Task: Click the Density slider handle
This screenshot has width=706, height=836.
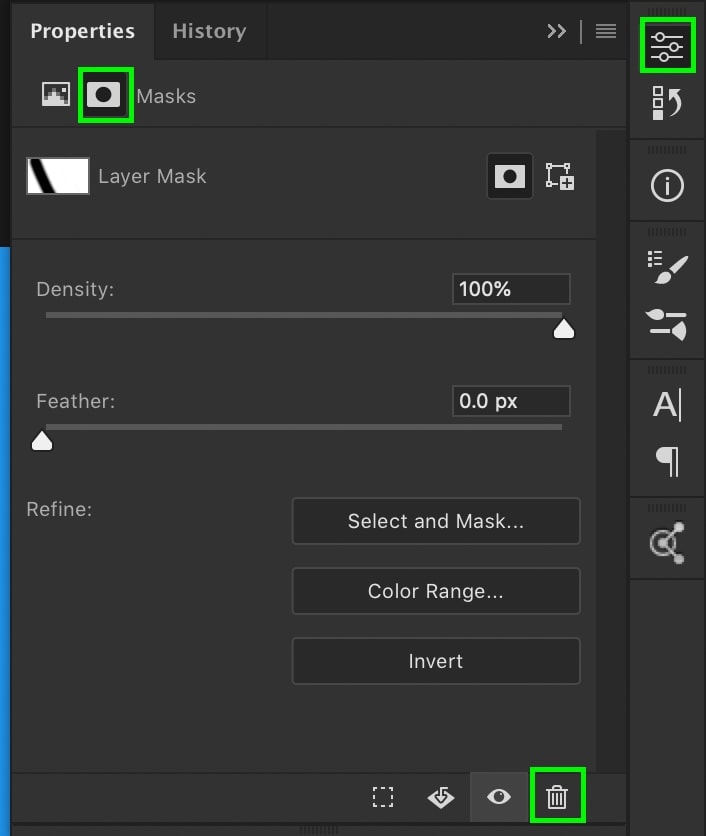Action: tap(564, 330)
